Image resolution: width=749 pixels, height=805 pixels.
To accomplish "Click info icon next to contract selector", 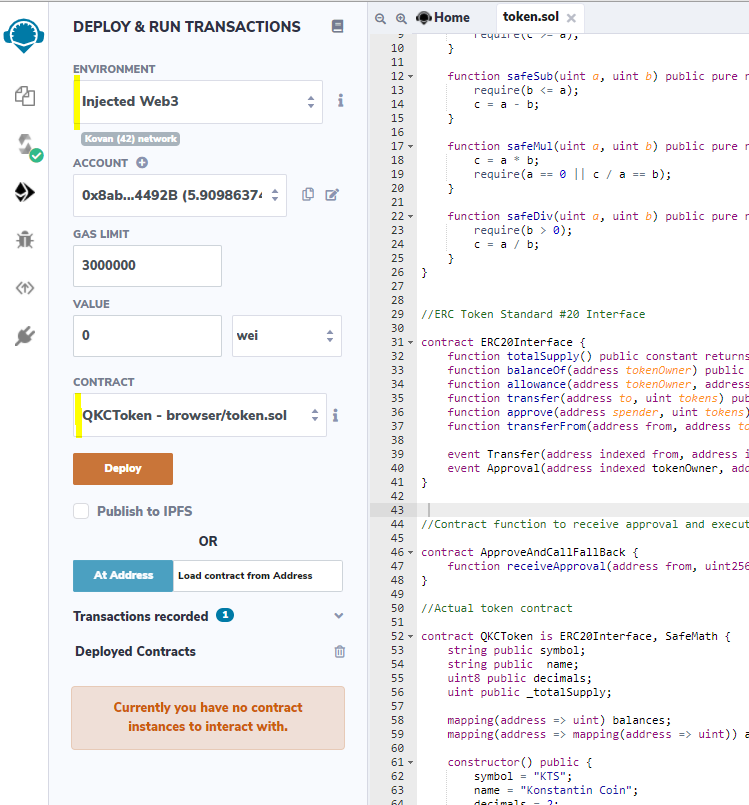I will [335, 415].
